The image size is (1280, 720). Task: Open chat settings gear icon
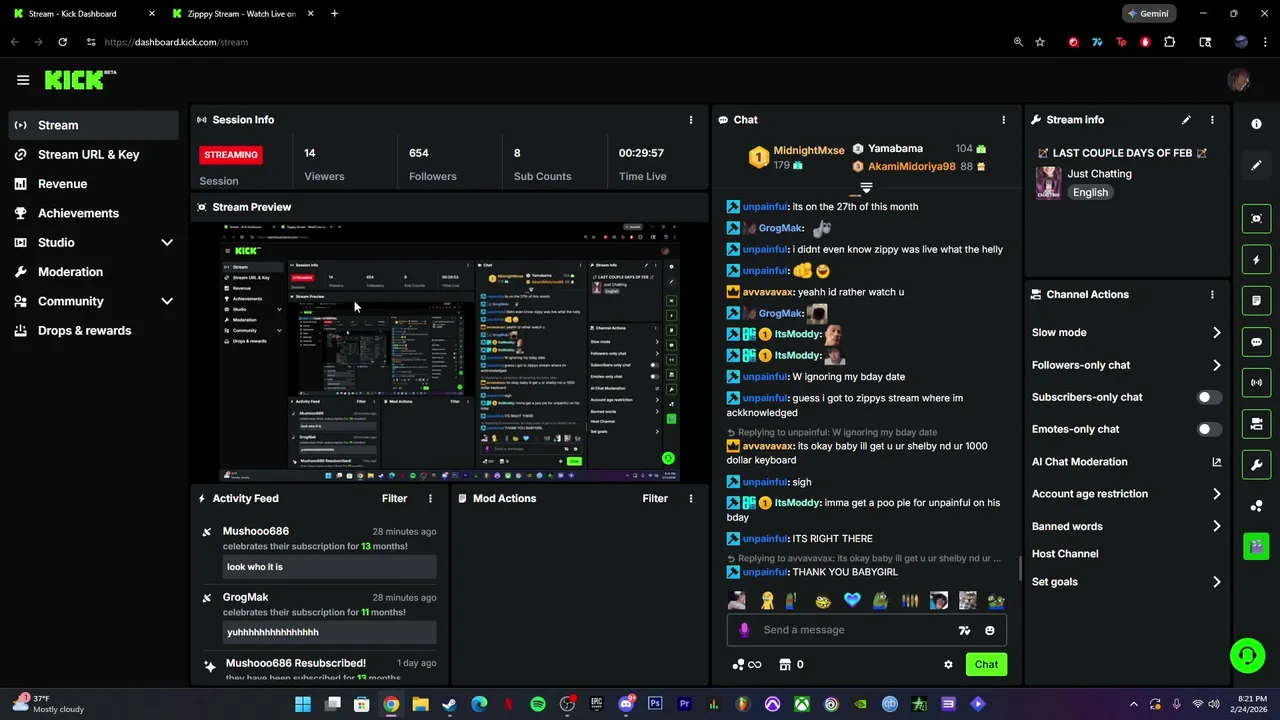tap(948, 664)
